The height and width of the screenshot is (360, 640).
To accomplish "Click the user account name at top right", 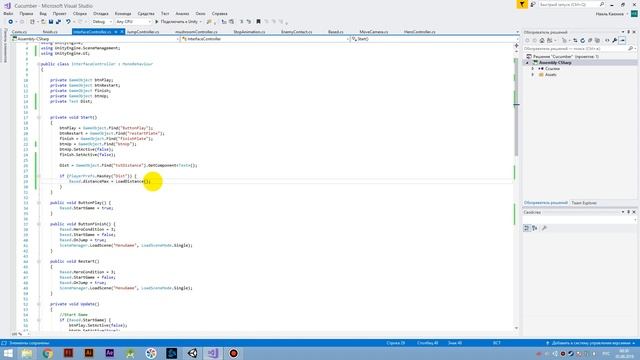I will (609, 14).
